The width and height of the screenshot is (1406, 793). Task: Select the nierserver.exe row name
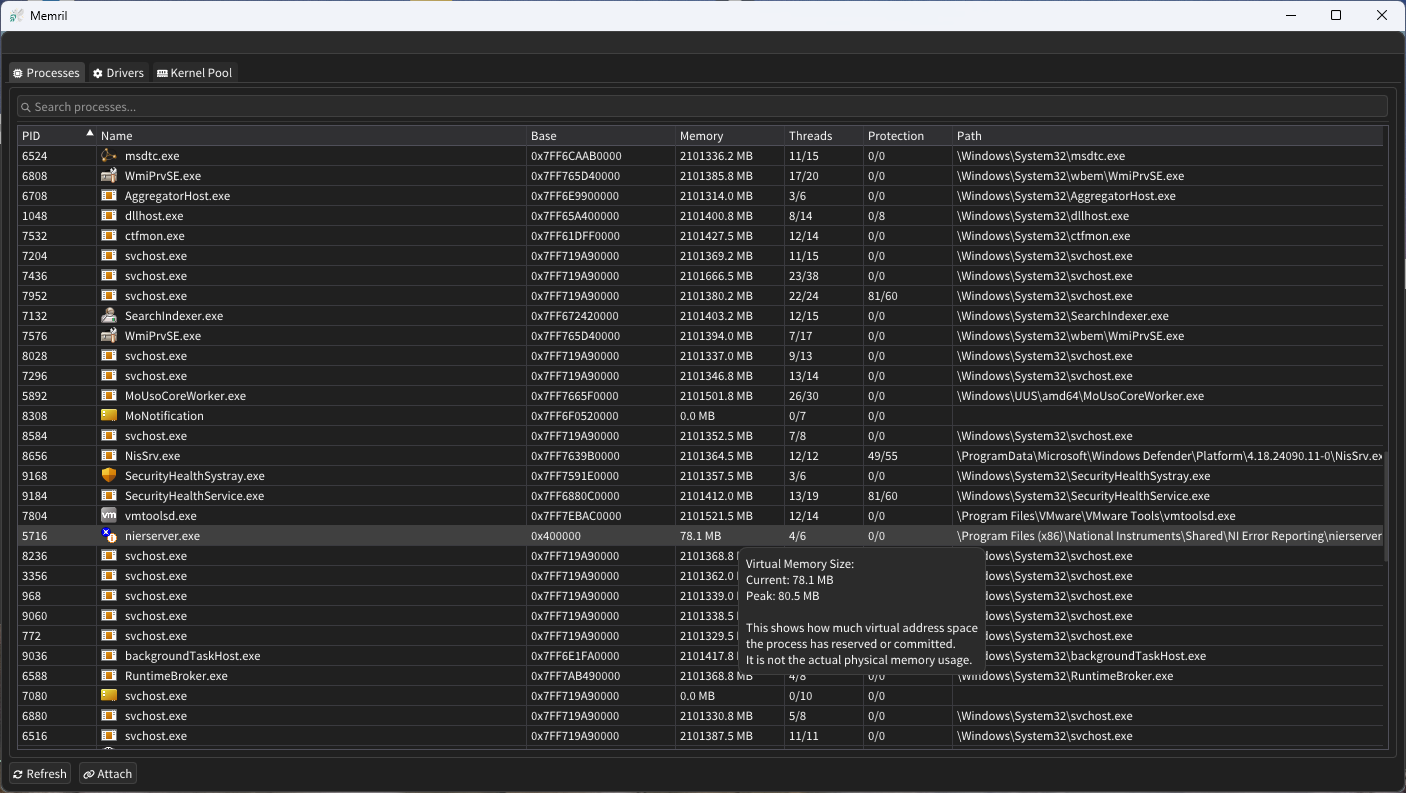[x=162, y=536]
